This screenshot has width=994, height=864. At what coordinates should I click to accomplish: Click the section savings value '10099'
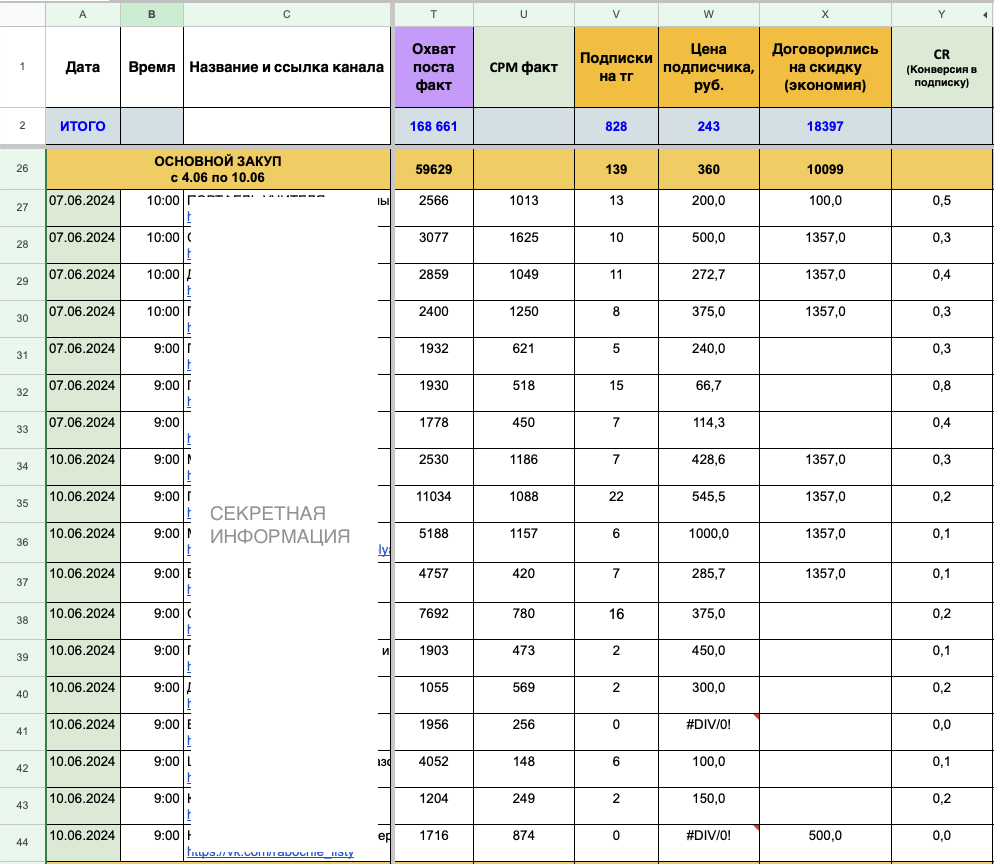pyautogui.click(x=825, y=169)
